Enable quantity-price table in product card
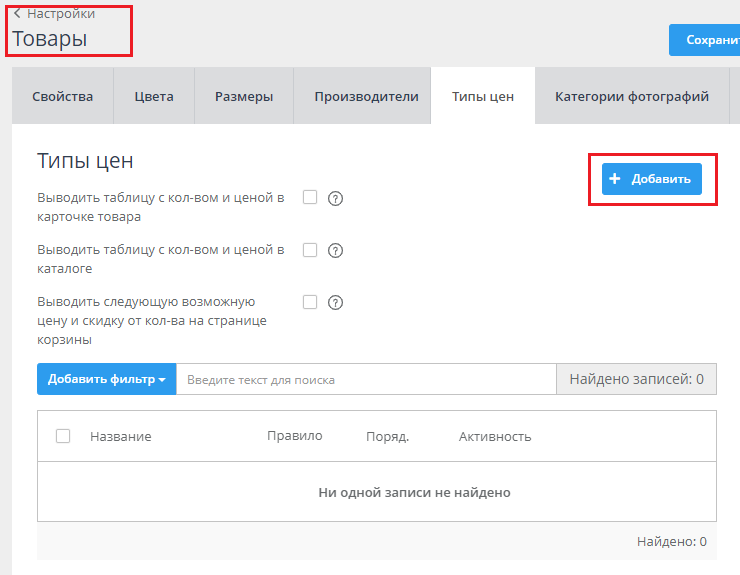This screenshot has width=740, height=575. tap(310, 197)
